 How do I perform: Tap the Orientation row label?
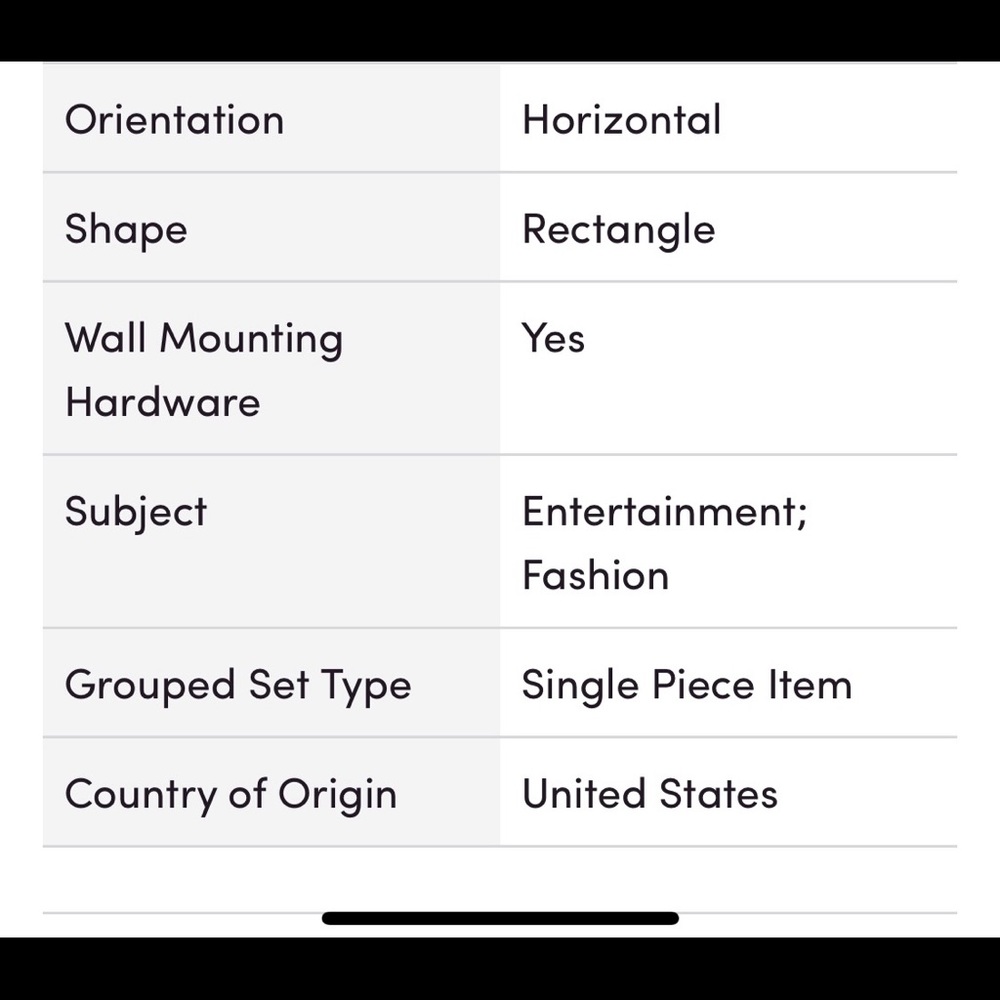coord(174,120)
